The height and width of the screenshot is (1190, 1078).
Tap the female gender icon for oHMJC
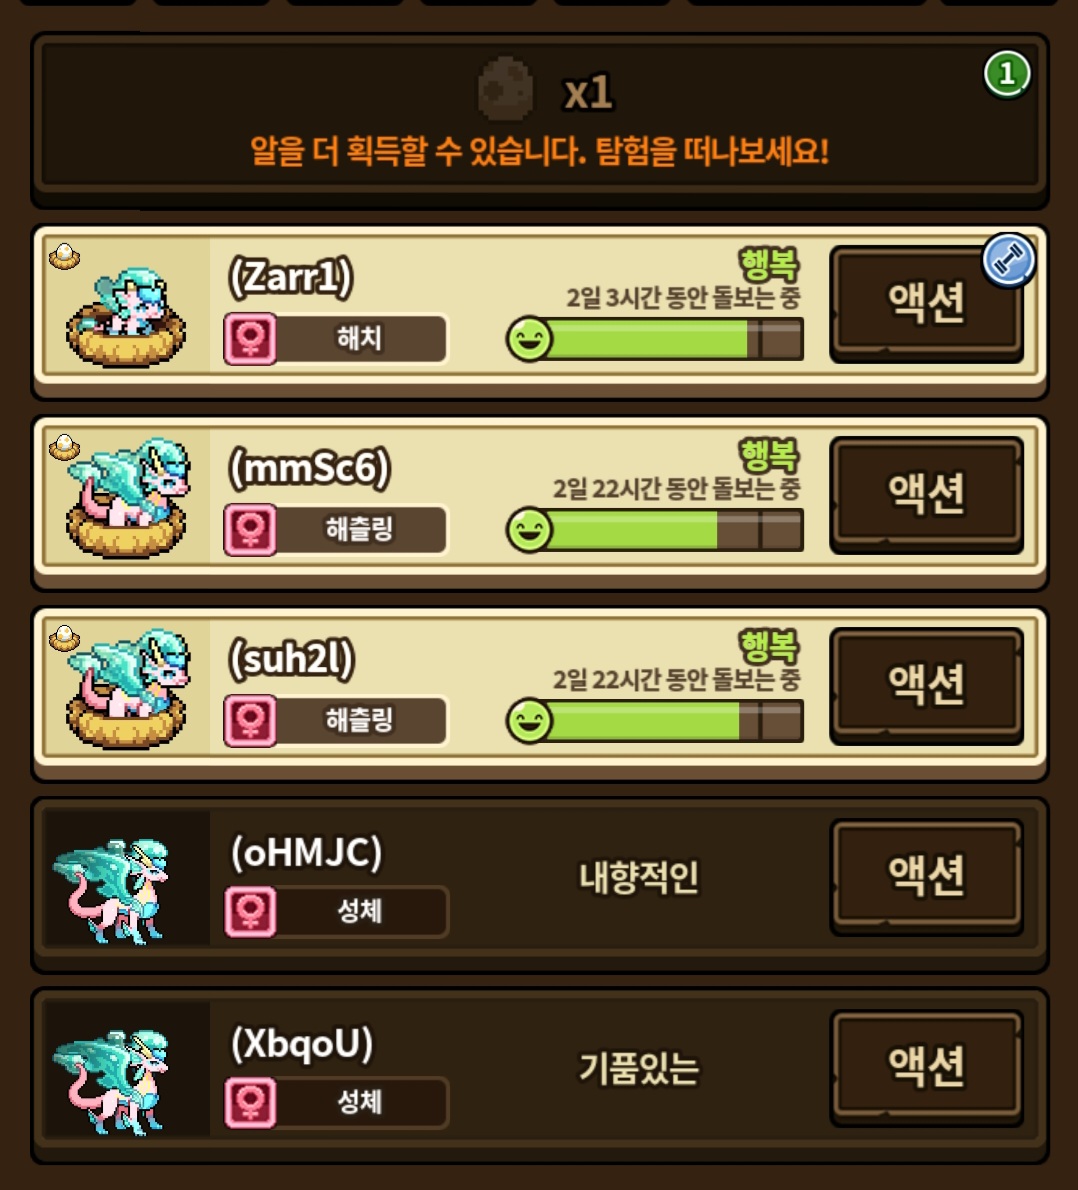251,911
